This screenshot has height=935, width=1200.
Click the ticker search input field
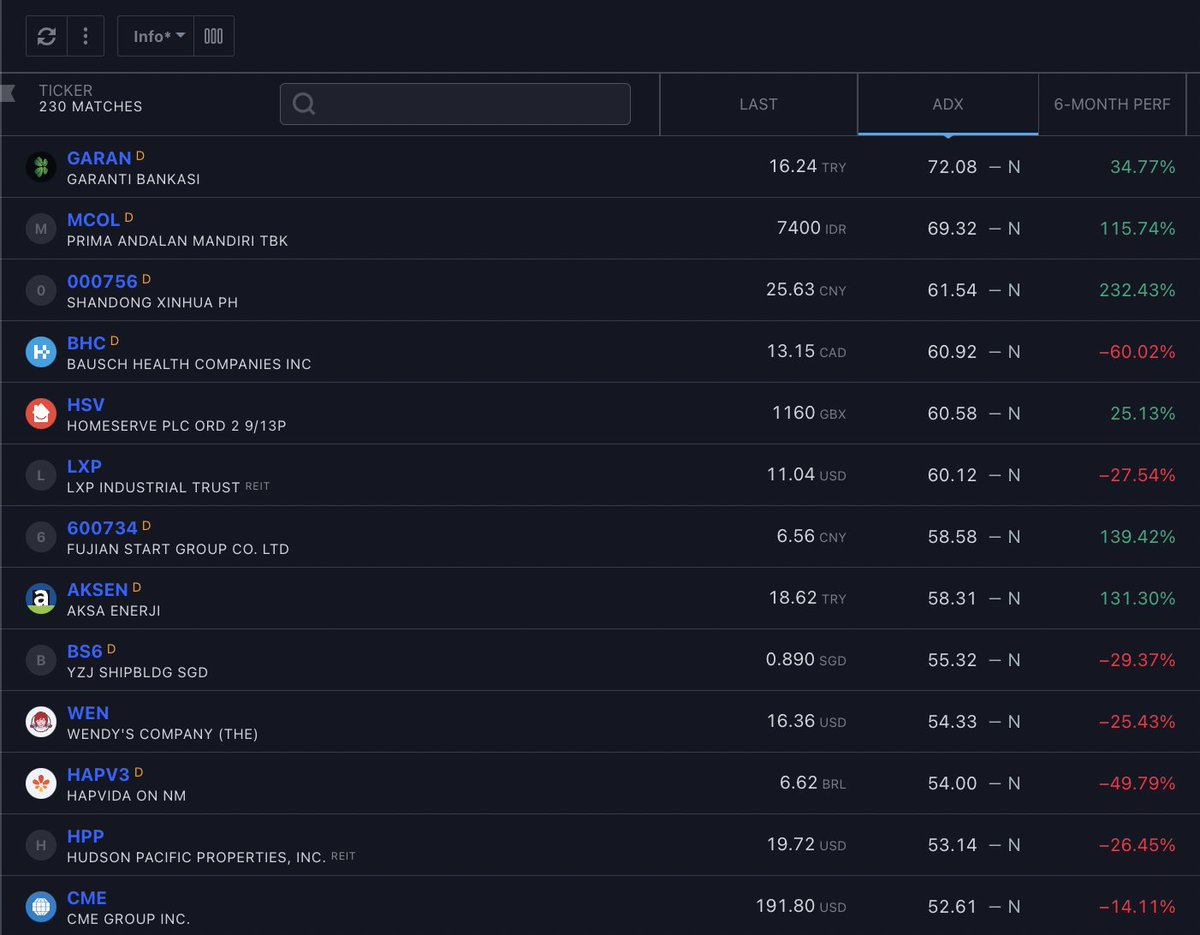(x=455, y=104)
